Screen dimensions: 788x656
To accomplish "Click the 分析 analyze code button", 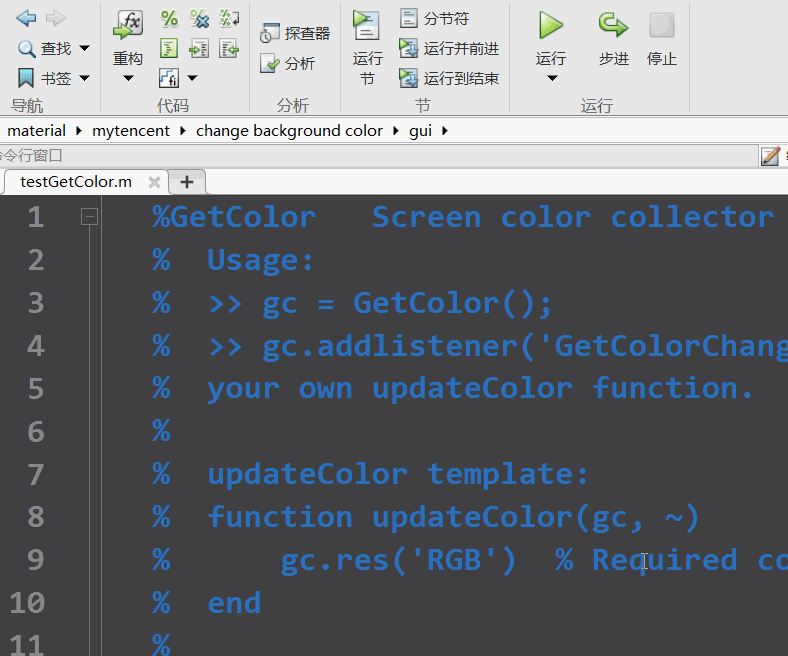I will click(x=287, y=63).
